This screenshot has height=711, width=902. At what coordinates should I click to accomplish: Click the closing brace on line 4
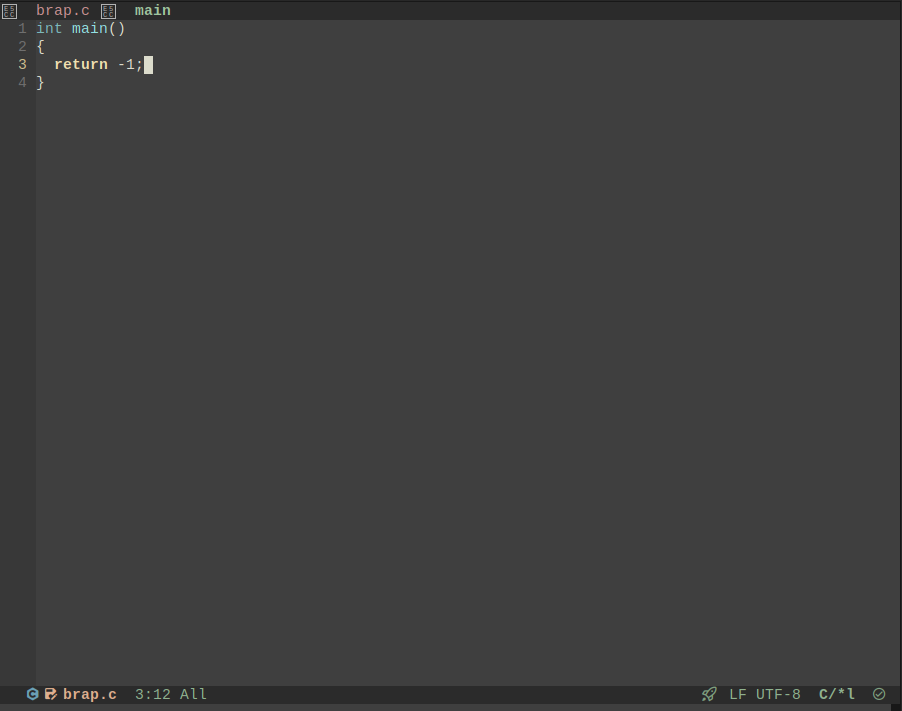click(x=40, y=82)
